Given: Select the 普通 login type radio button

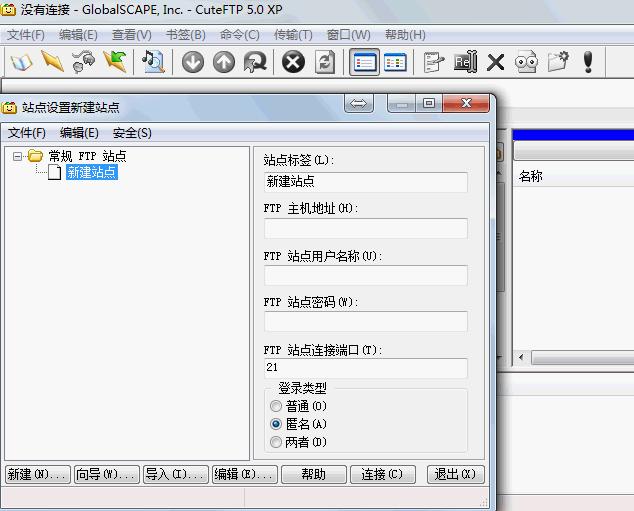Looking at the screenshot, I should pos(277,407).
